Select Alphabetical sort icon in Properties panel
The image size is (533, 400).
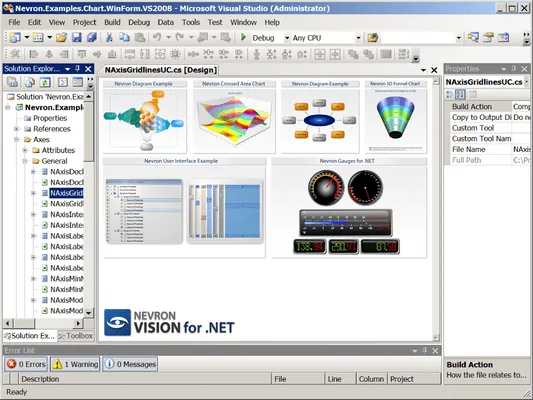coord(460,94)
